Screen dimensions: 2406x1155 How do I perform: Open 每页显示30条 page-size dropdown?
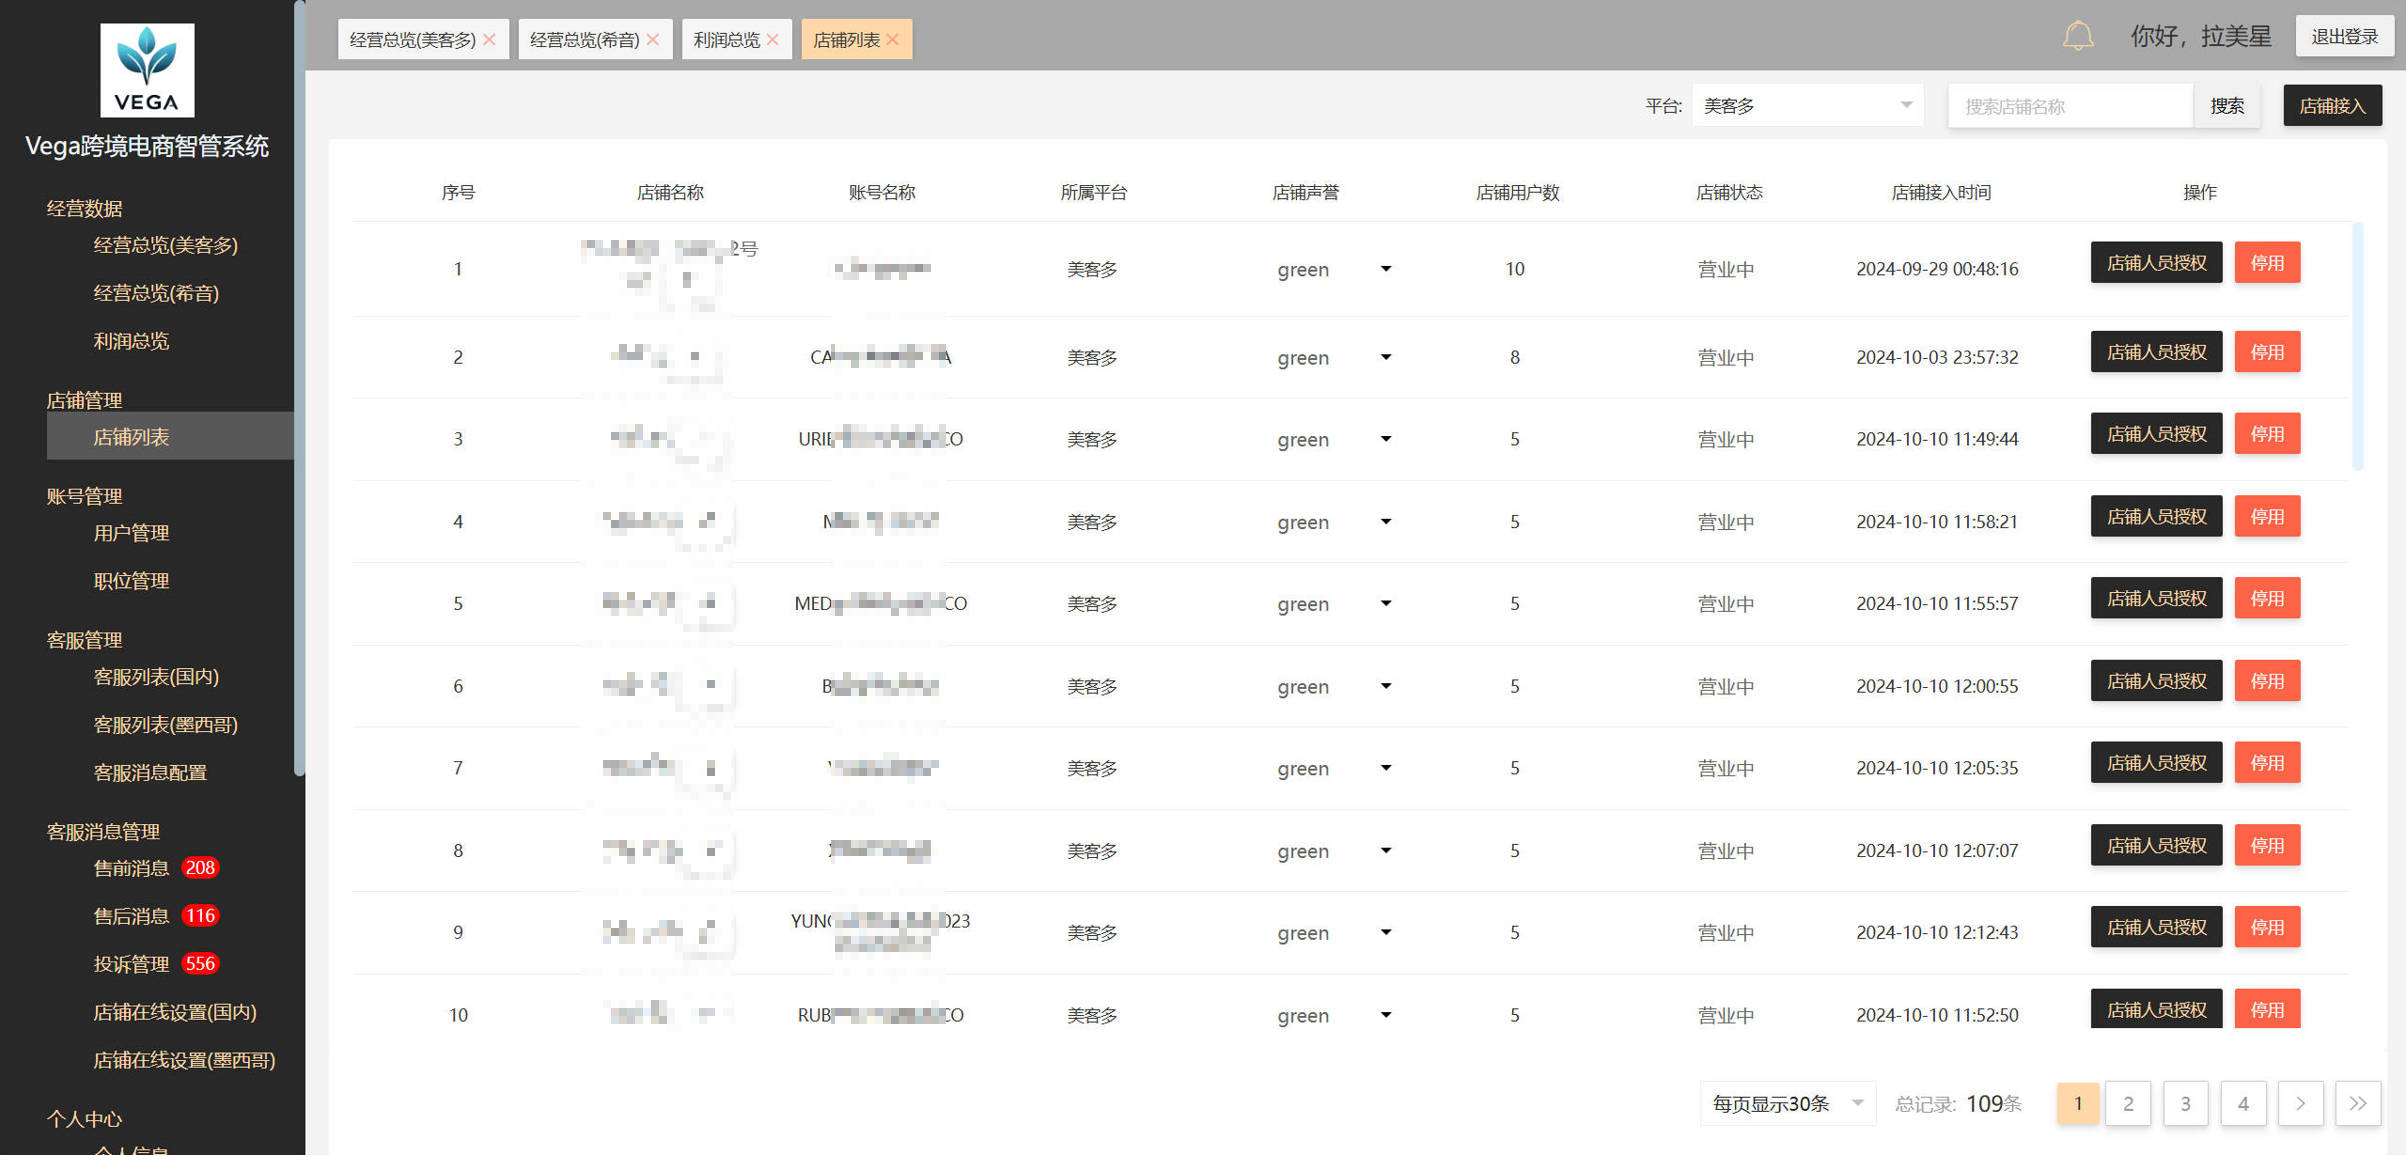tap(1787, 1103)
